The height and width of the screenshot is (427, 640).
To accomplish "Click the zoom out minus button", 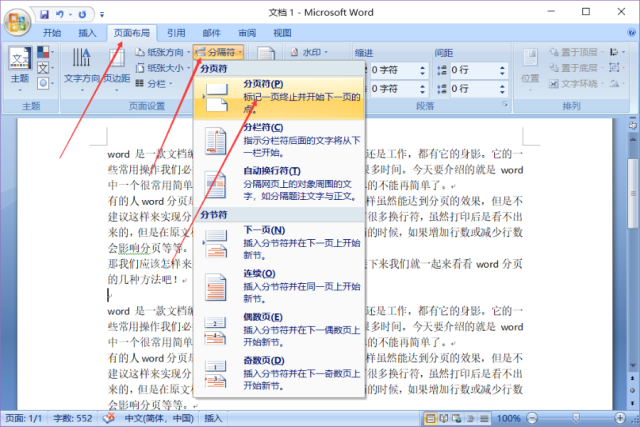I will pyautogui.click(x=532, y=418).
